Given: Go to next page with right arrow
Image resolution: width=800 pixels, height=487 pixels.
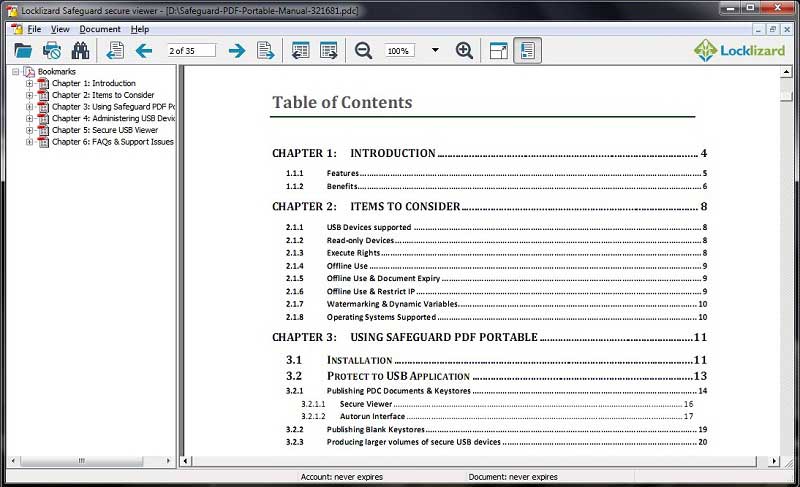Looking at the screenshot, I should [237, 50].
